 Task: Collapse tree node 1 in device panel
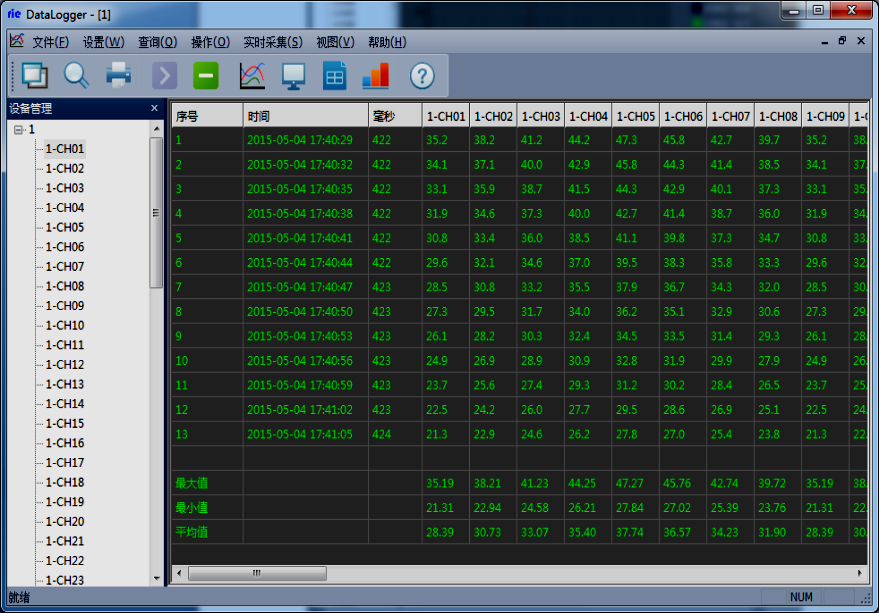(18, 129)
